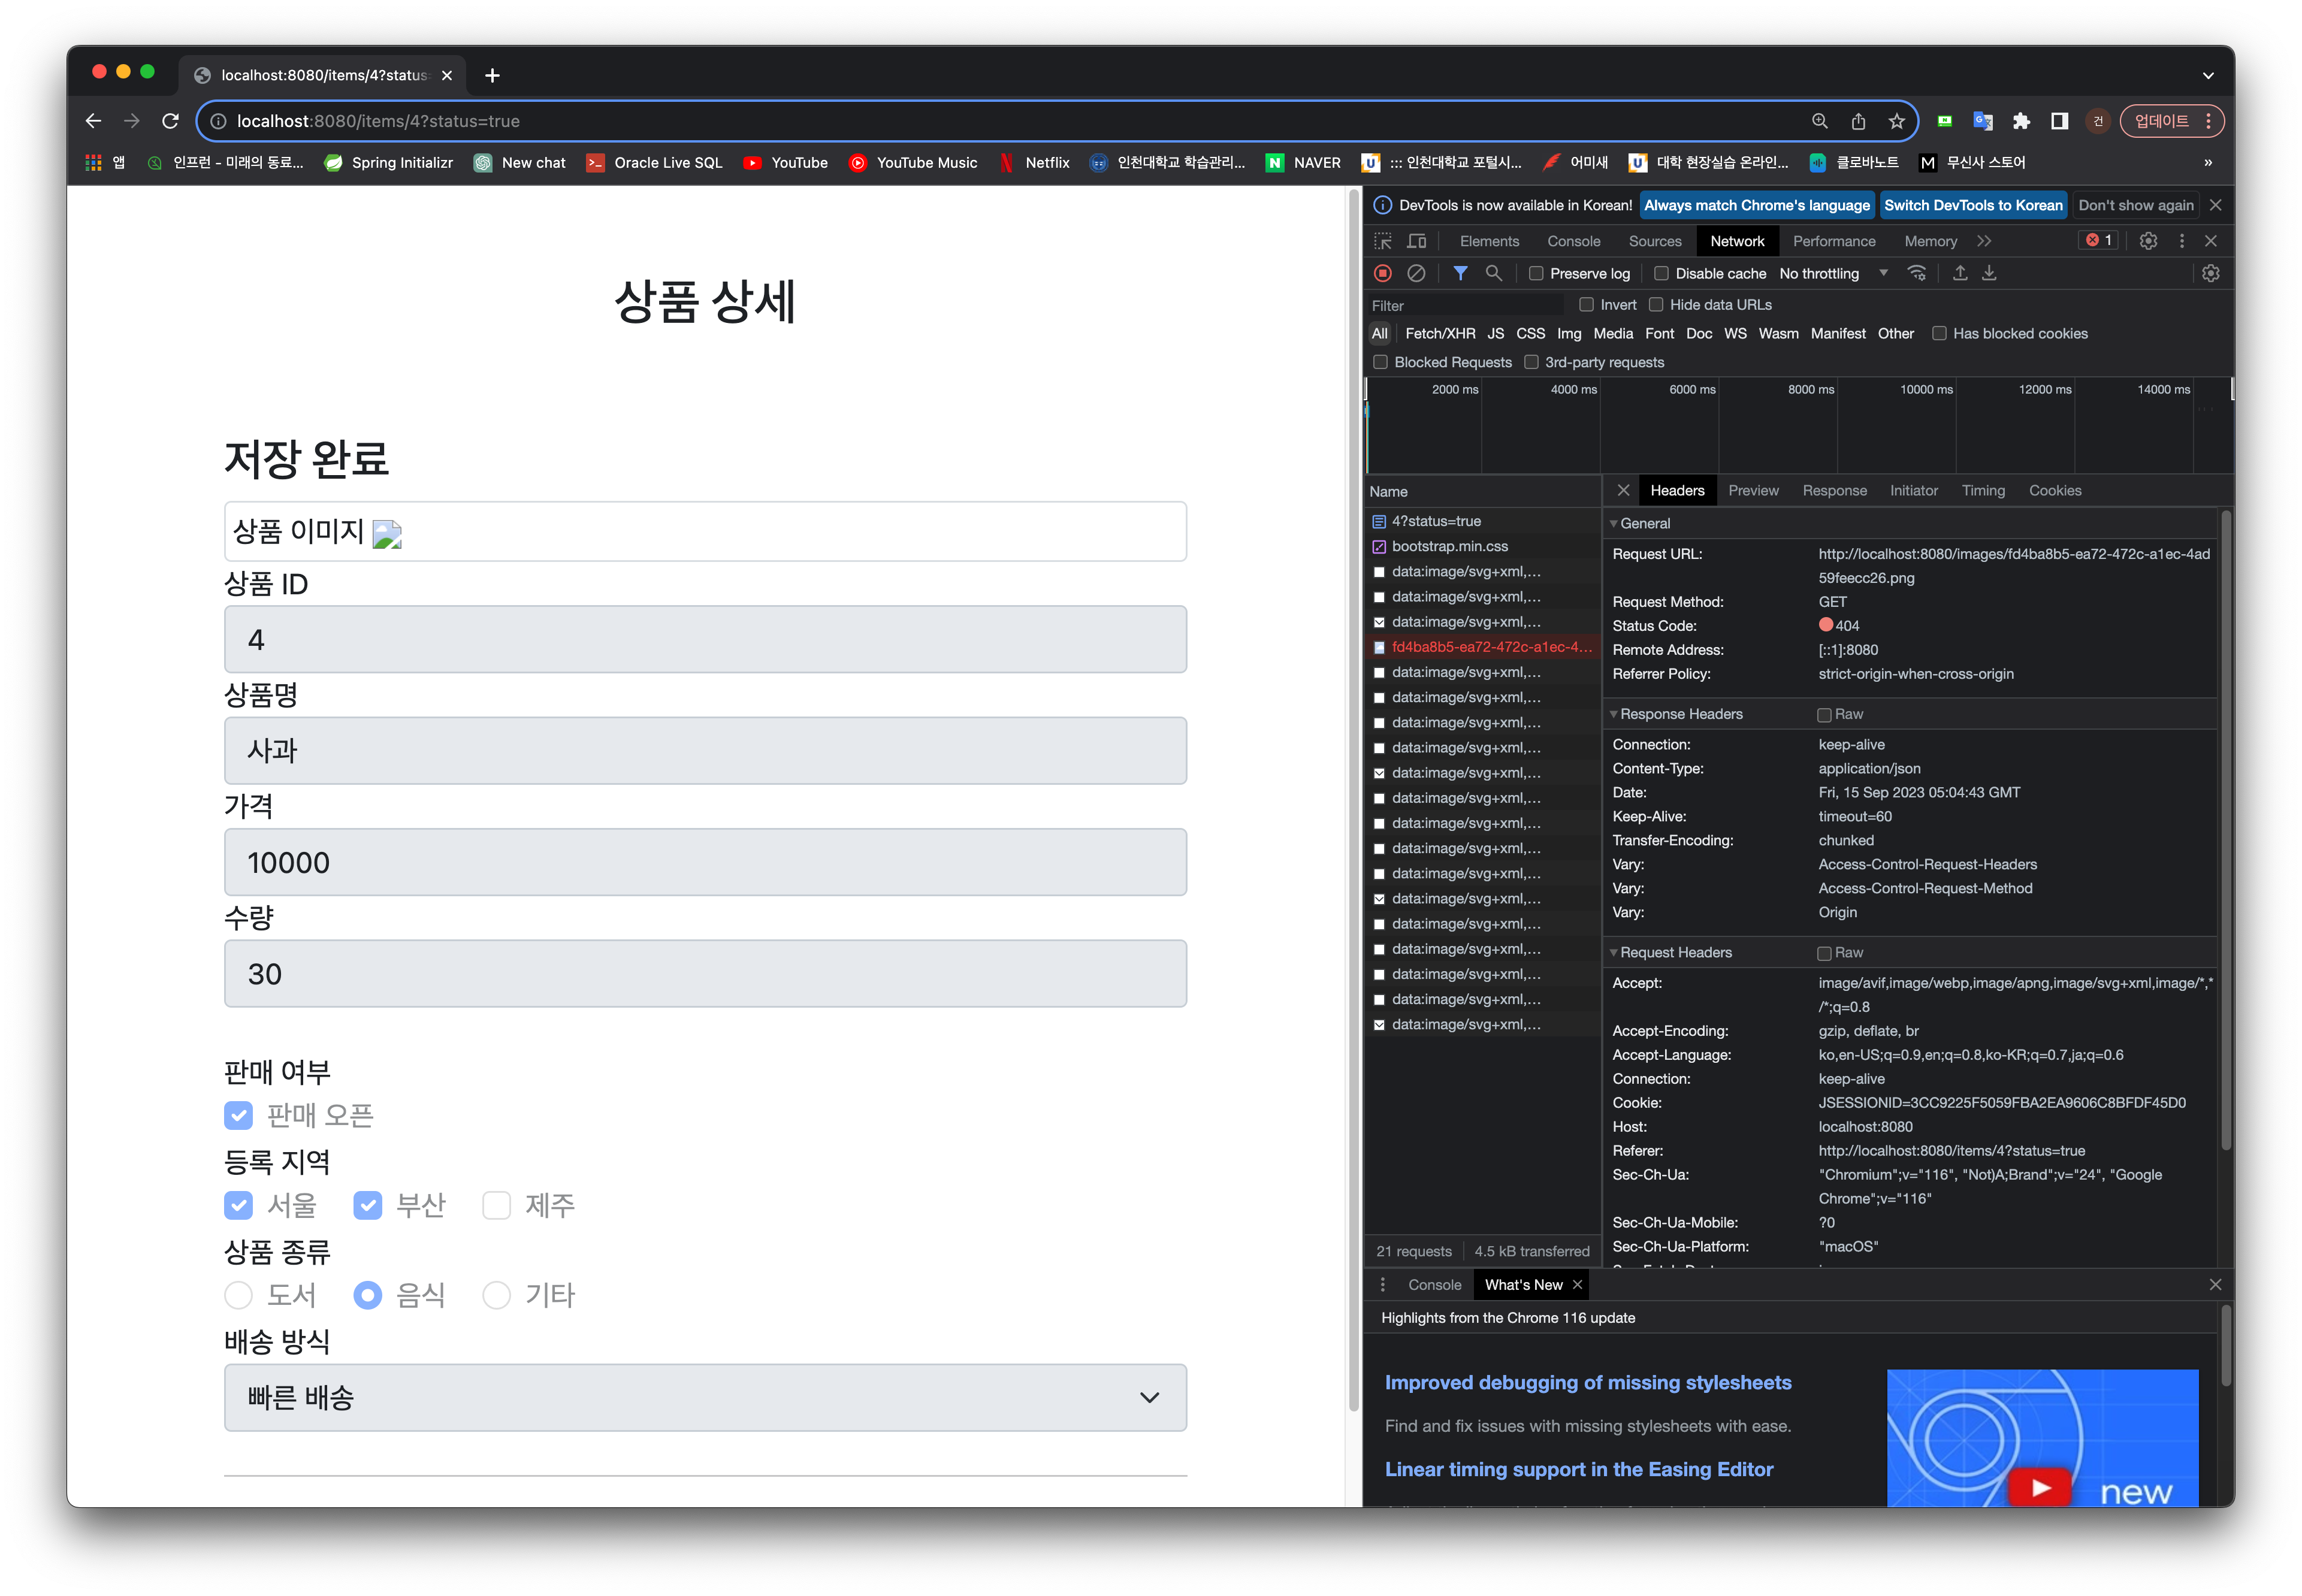Open the zoom magnifier in address bar
Viewport: 2302px width, 1596px height.
coord(1820,121)
